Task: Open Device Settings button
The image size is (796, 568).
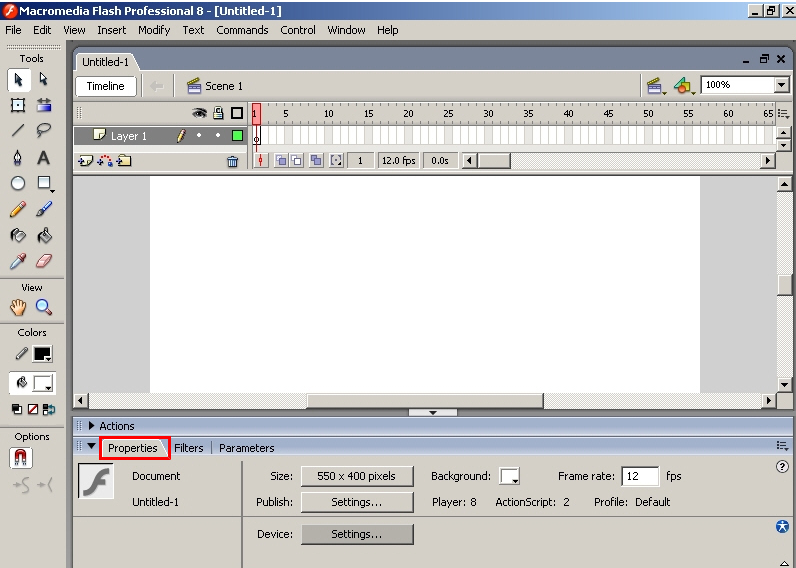Action: 357,534
